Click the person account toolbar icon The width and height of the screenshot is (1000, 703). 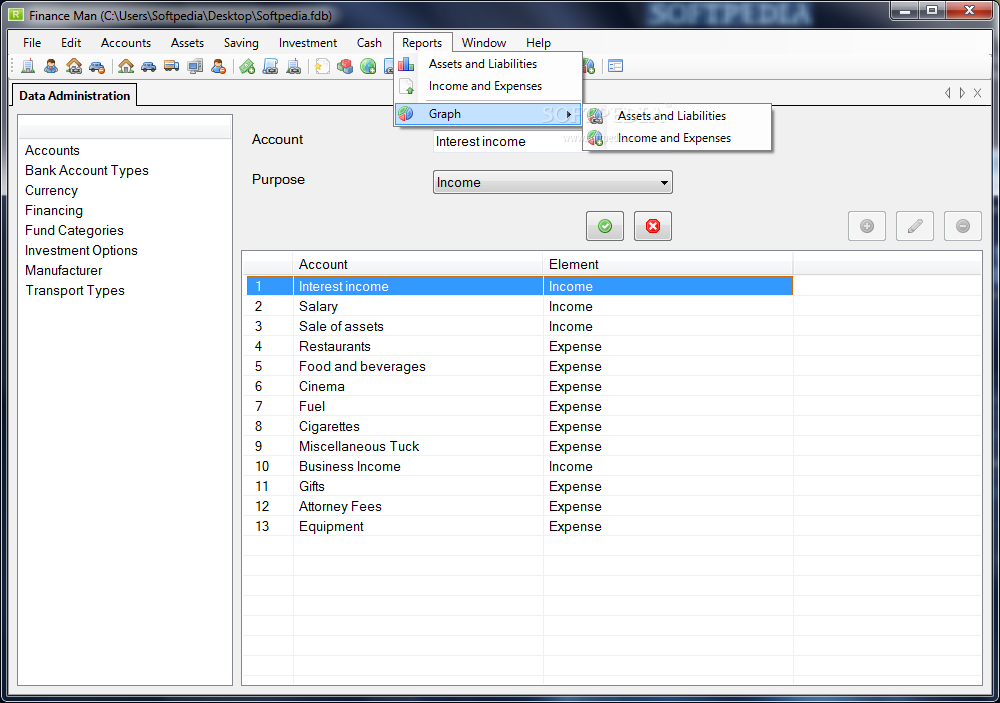pos(51,66)
